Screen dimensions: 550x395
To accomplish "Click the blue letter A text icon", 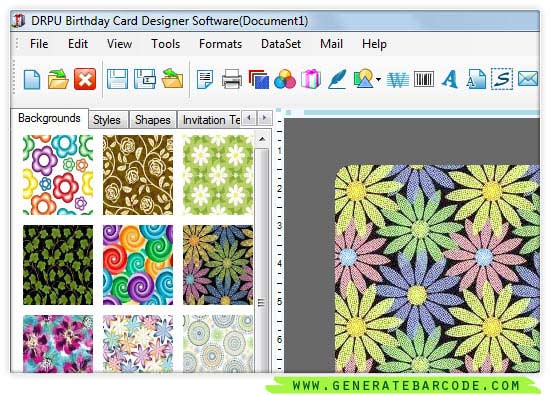I will (x=450, y=79).
